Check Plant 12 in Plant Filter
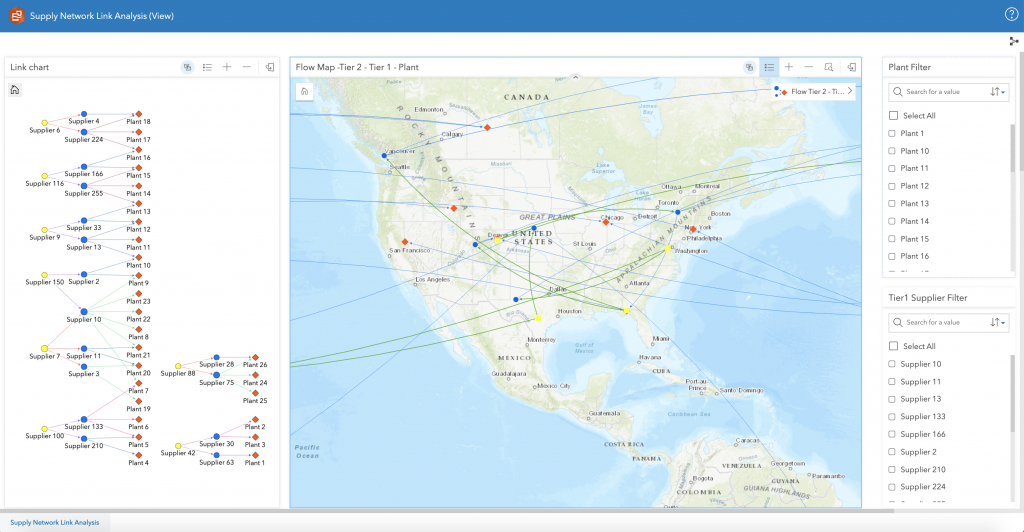Screen dimensions: 1024x532 pyautogui.click(x=892, y=186)
